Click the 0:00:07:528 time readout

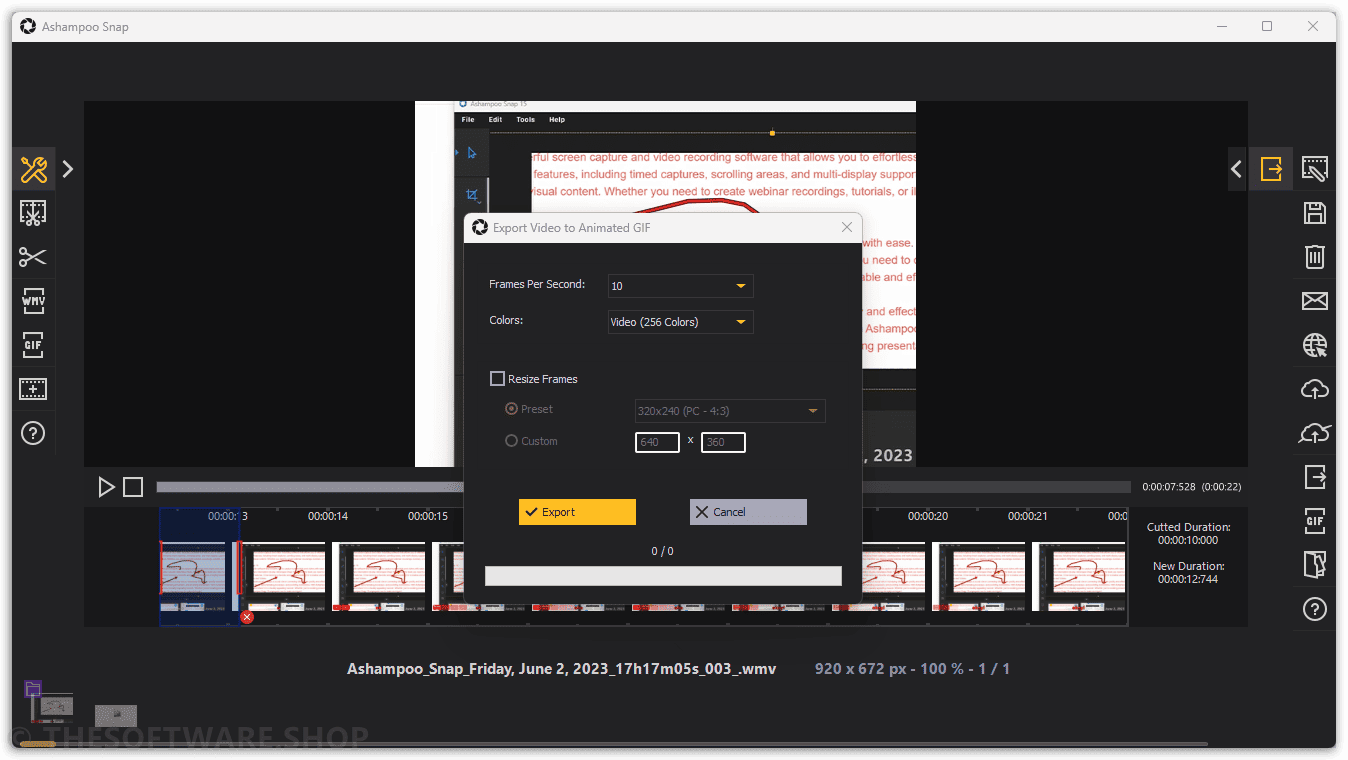tap(1169, 487)
